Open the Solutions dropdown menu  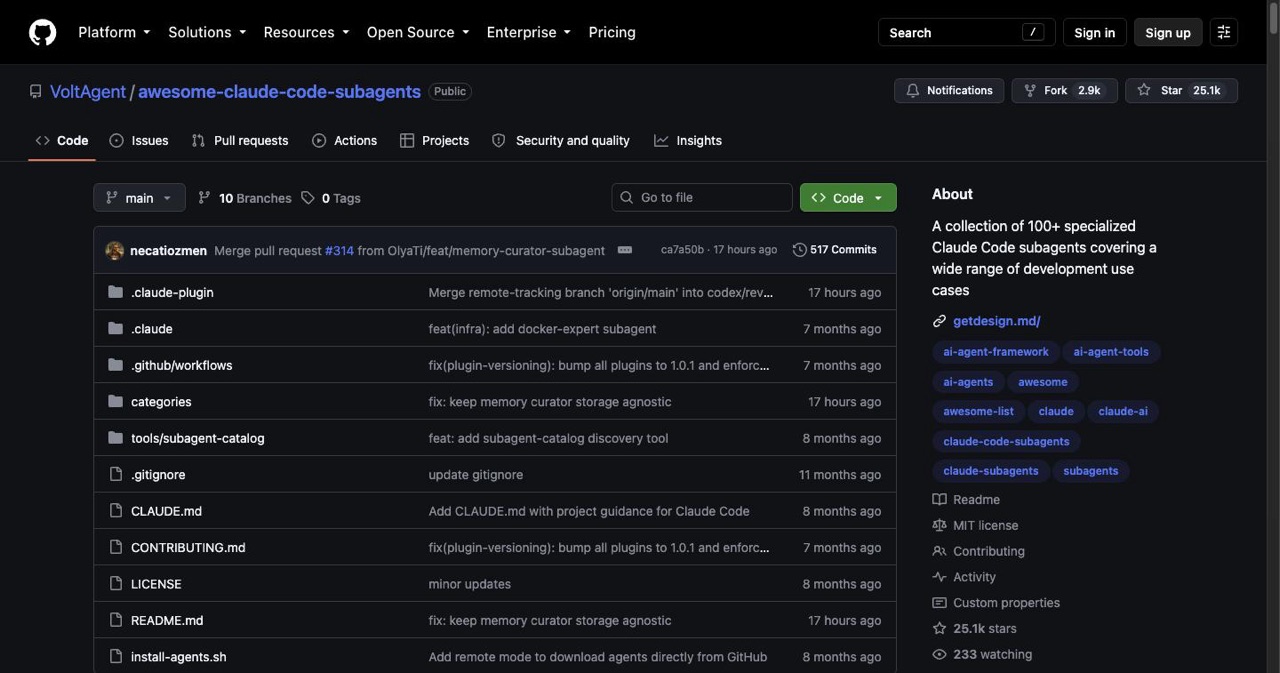tap(207, 32)
